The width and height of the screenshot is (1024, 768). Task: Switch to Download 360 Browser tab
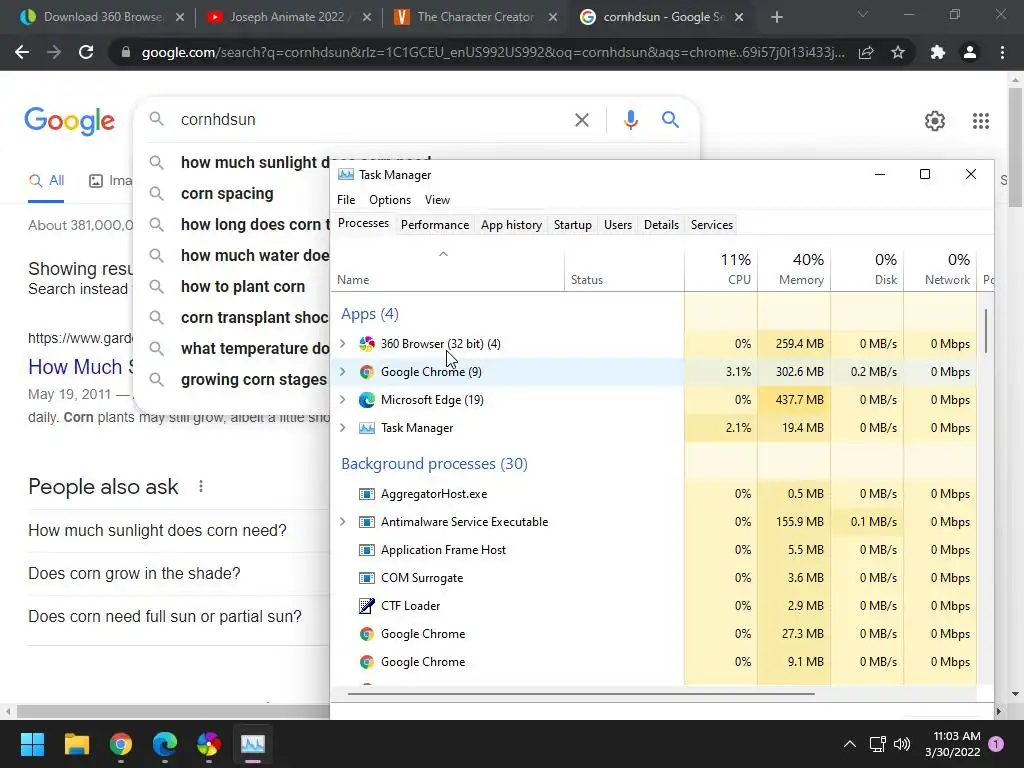click(101, 17)
